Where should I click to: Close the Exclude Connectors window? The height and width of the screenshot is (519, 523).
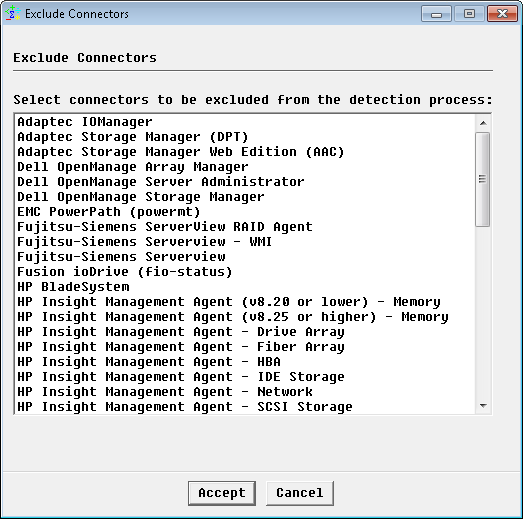(x=502, y=14)
